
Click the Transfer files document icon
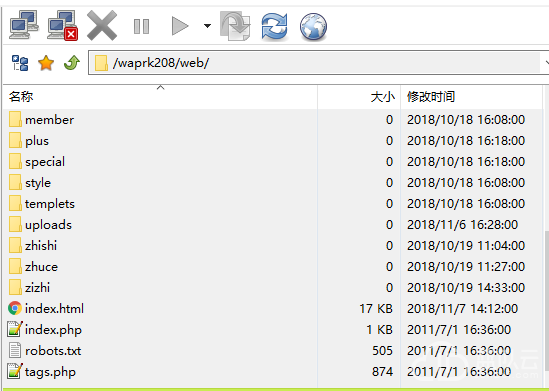click(x=235, y=26)
